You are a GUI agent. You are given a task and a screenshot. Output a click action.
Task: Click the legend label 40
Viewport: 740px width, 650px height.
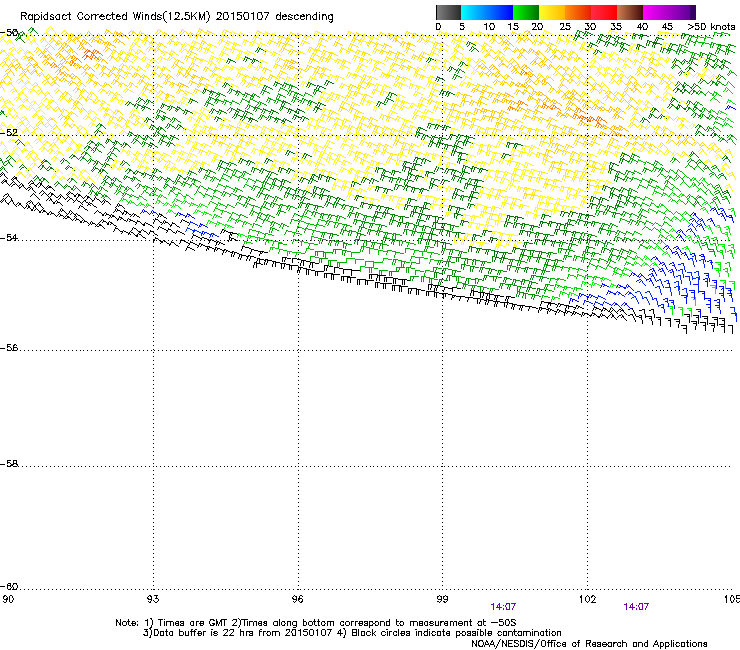642,27
